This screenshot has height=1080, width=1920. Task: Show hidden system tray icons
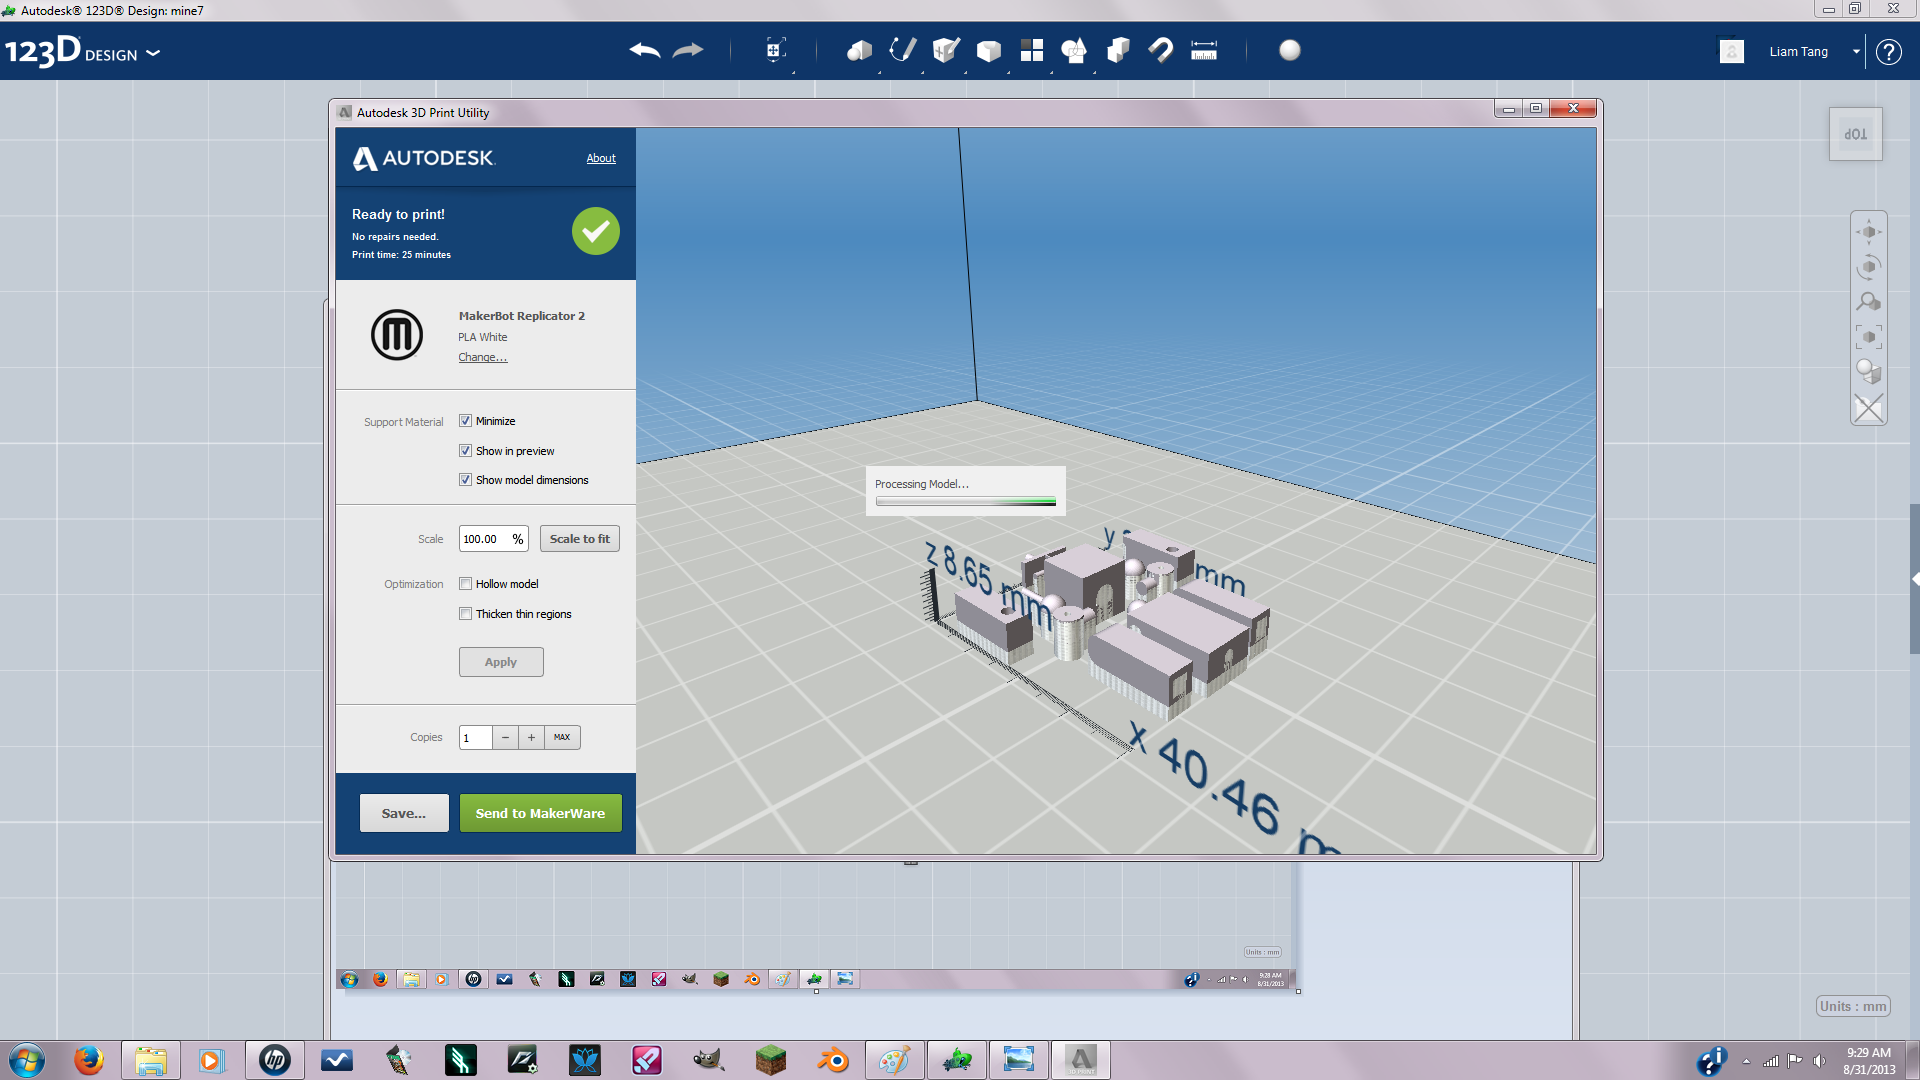click(x=1746, y=1061)
